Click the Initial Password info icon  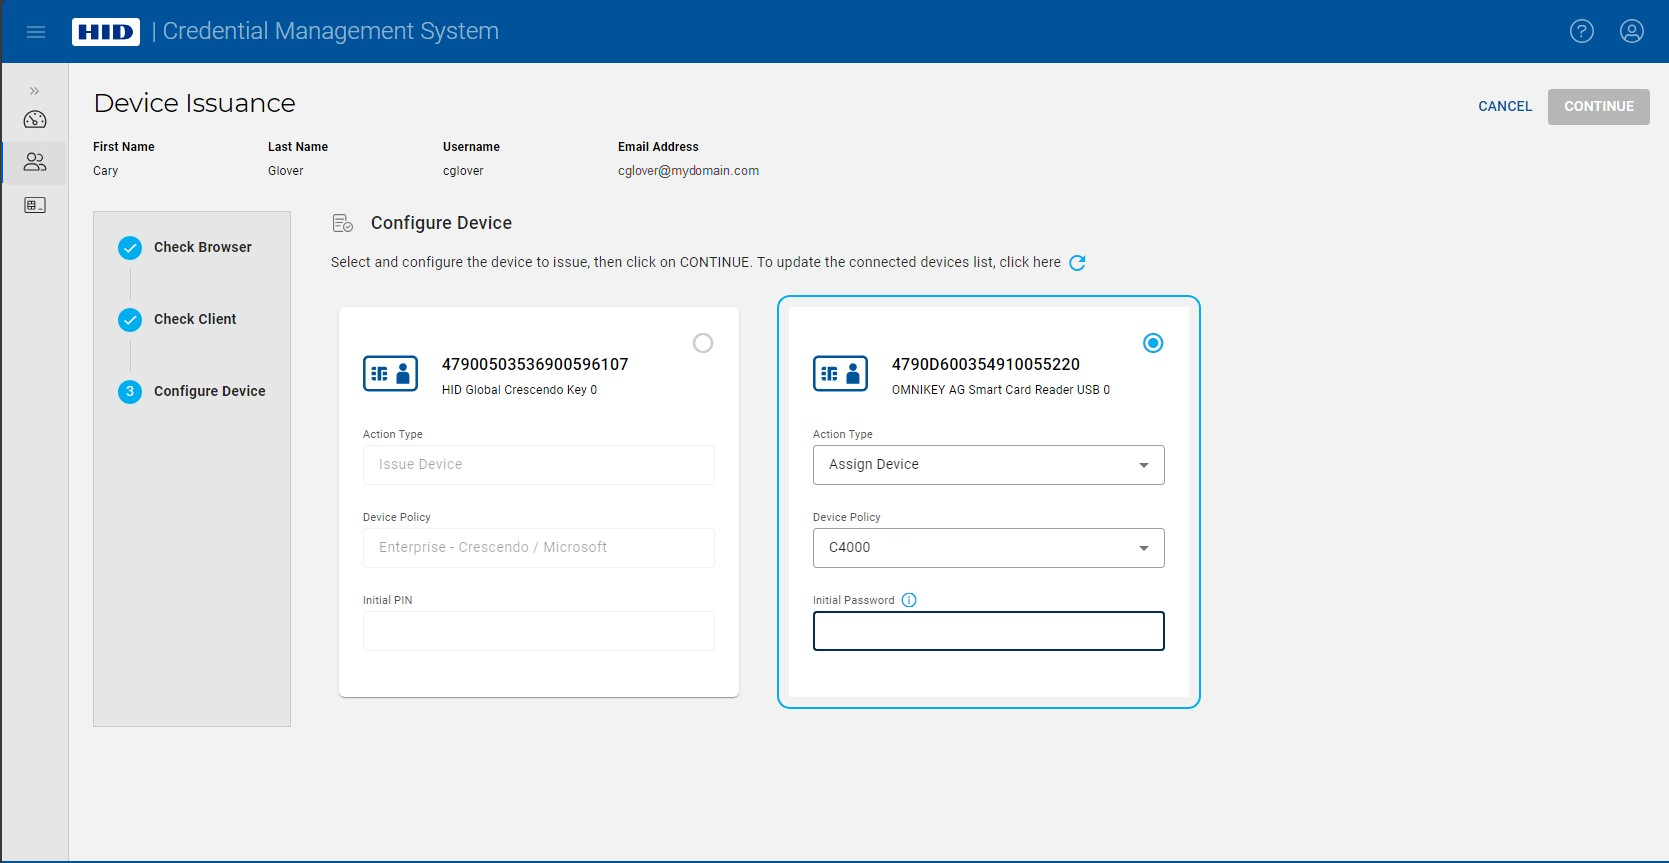pos(909,600)
